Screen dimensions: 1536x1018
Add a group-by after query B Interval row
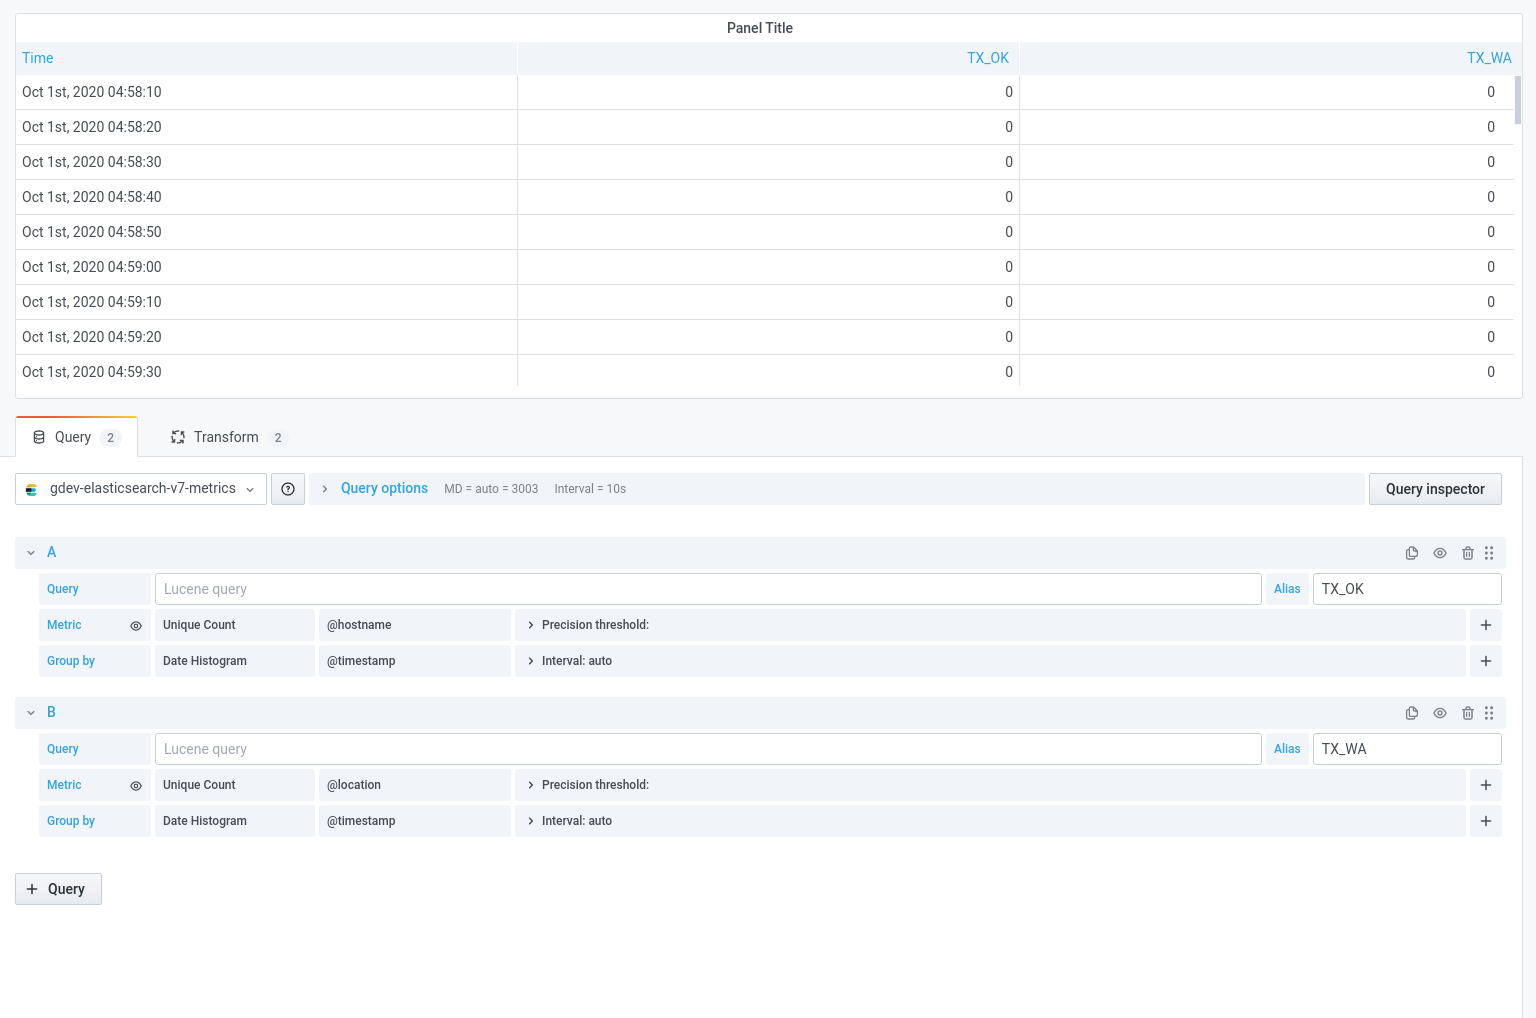point(1486,821)
